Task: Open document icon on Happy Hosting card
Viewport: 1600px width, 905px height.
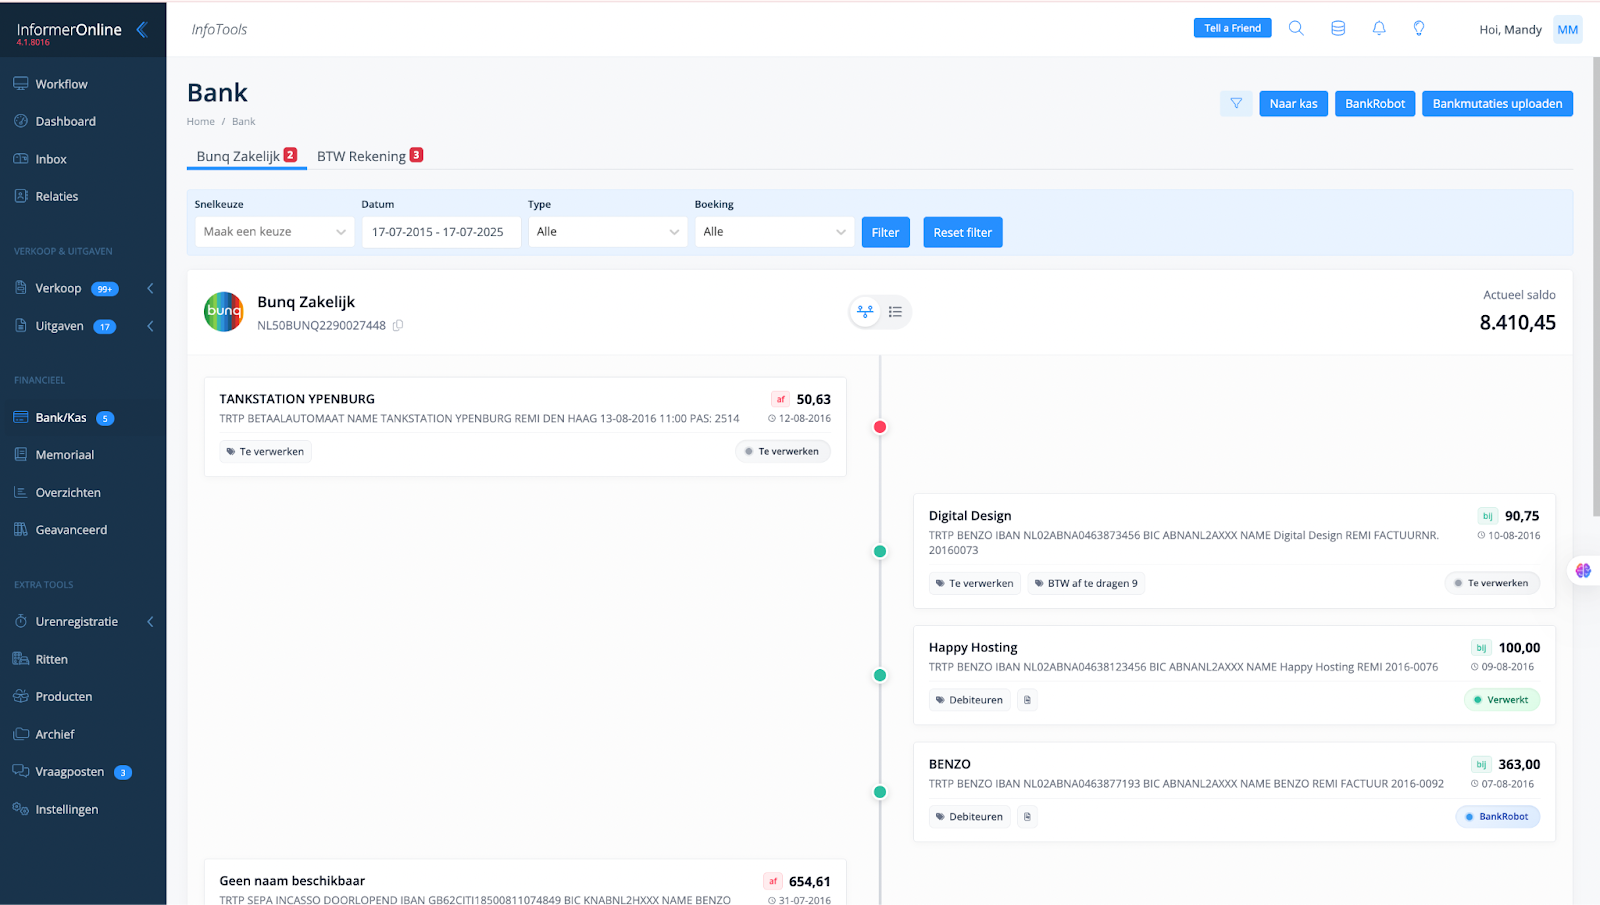Action: pos(1027,700)
